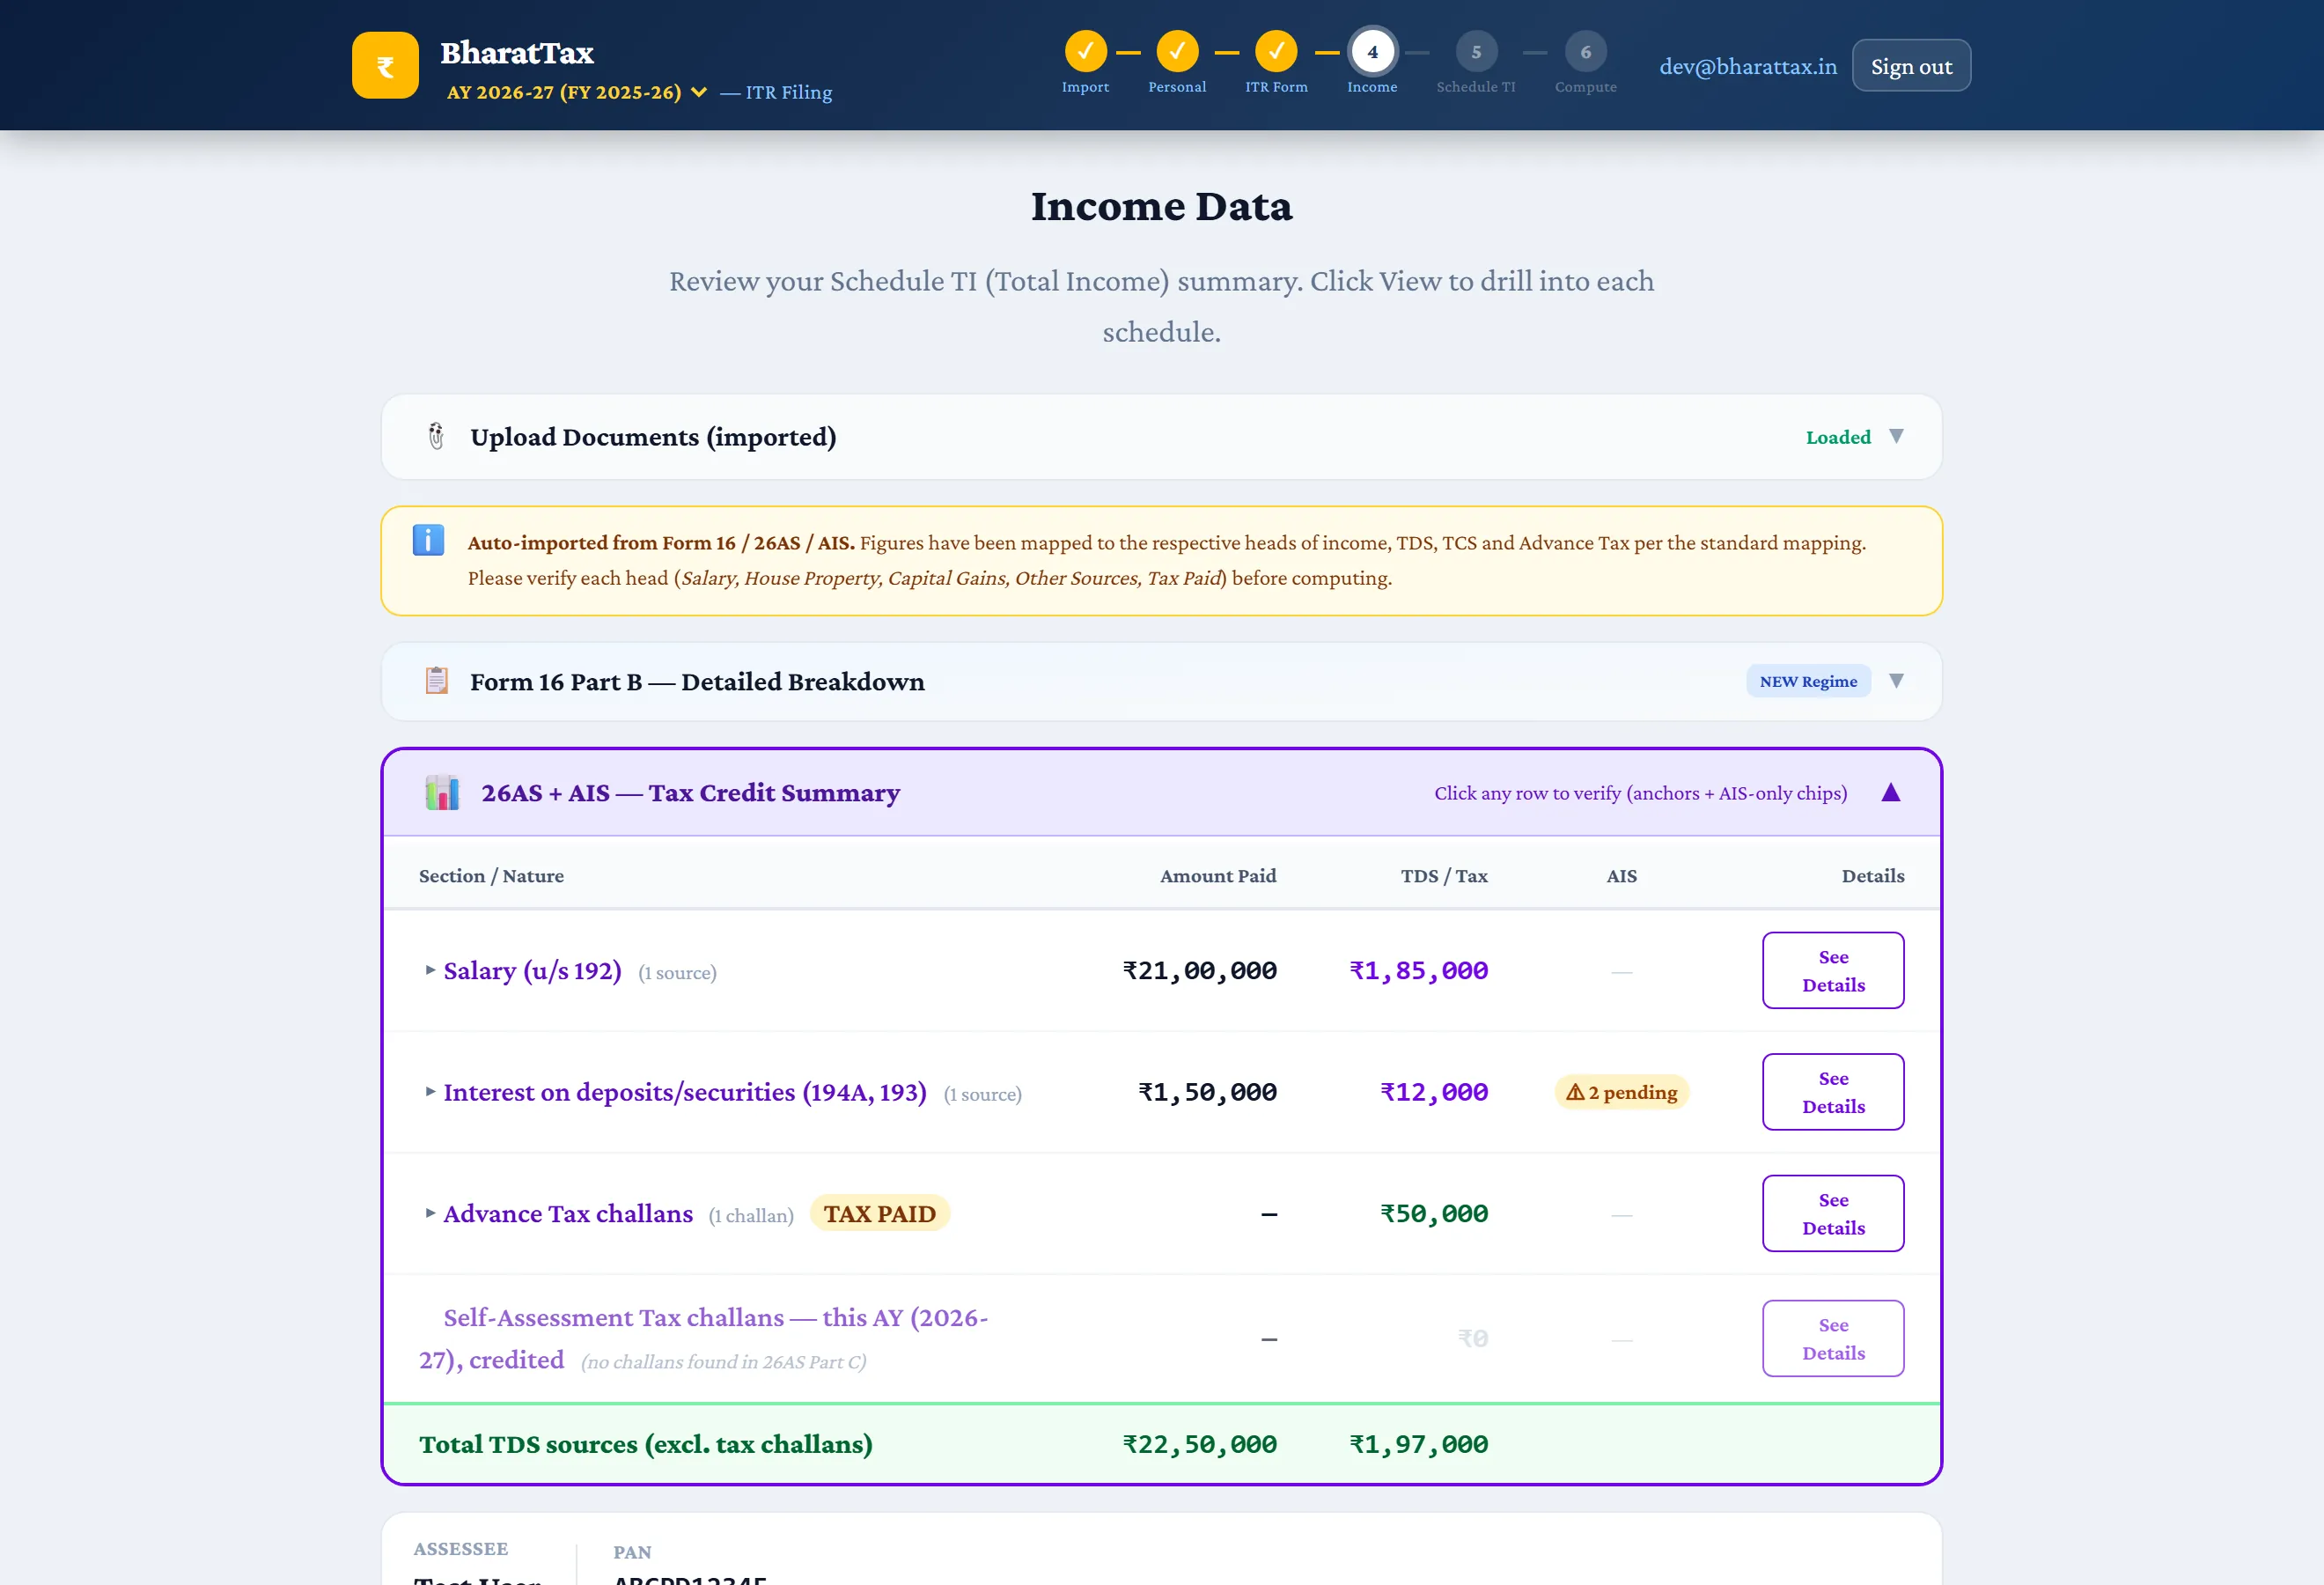
Task: Click the ITR Filing header label
Action: tap(776, 92)
